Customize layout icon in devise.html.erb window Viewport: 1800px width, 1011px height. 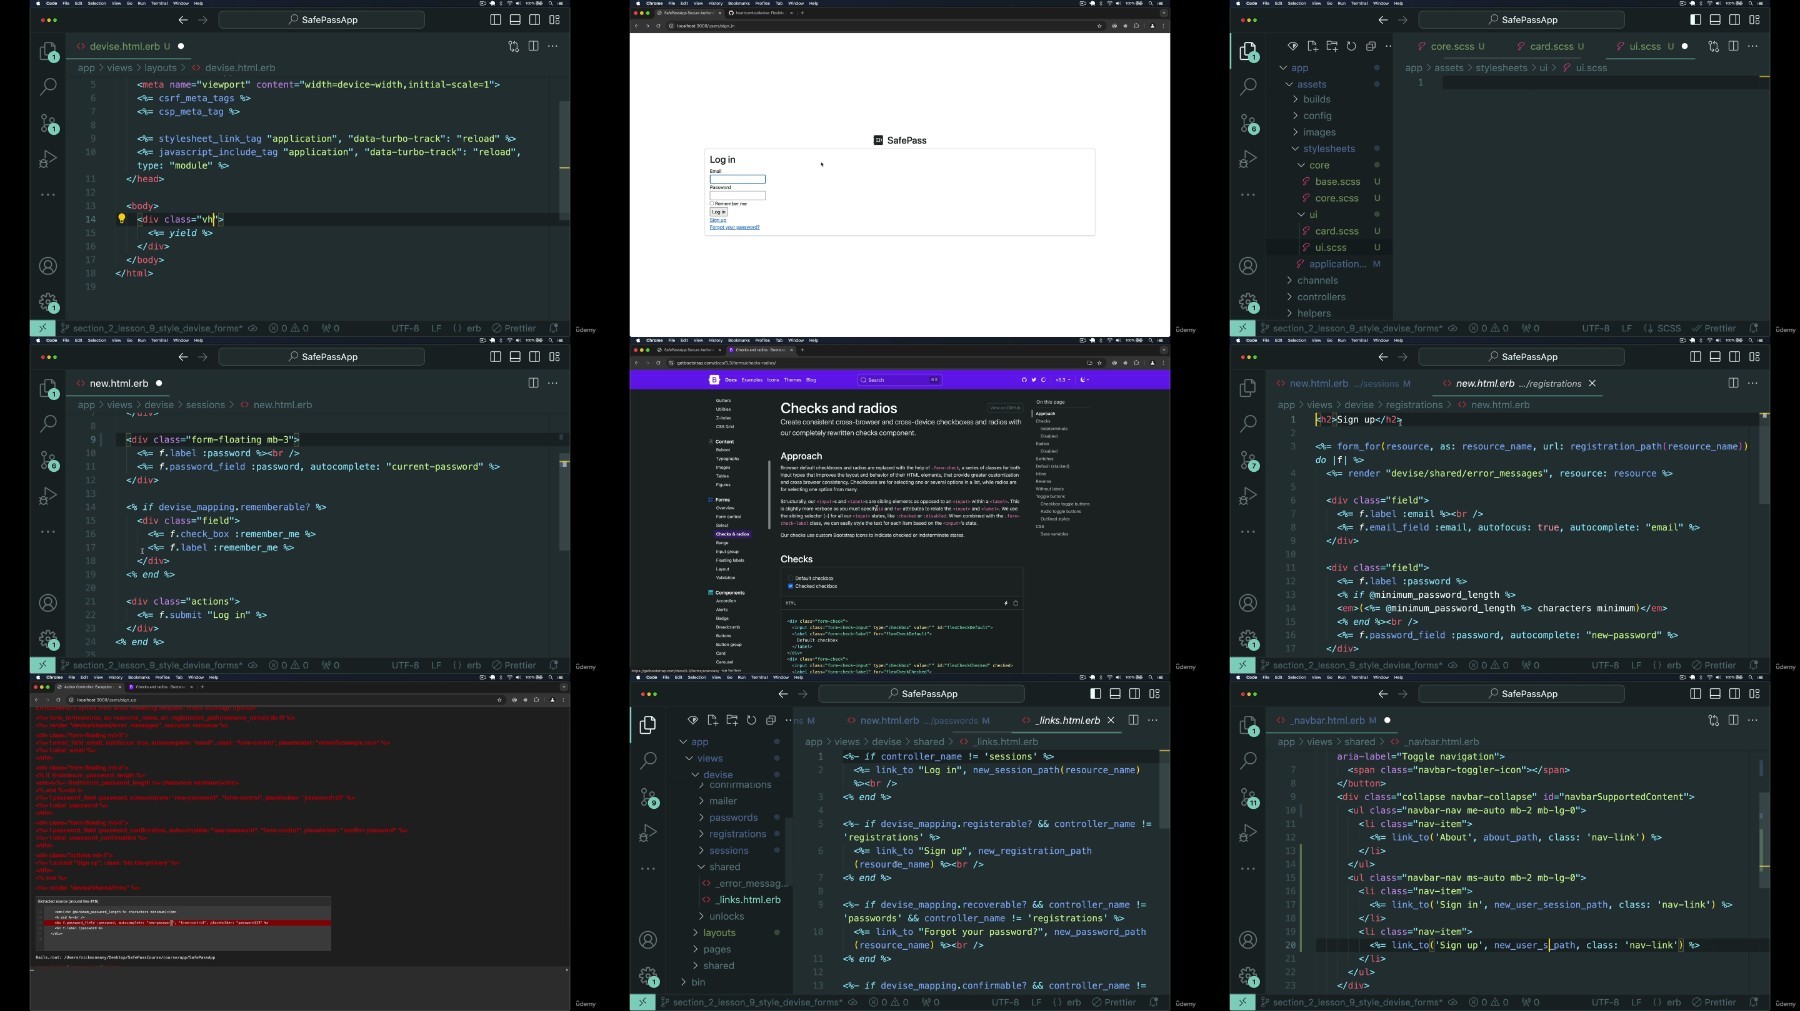pyautogui.click(x=555, y=19)
